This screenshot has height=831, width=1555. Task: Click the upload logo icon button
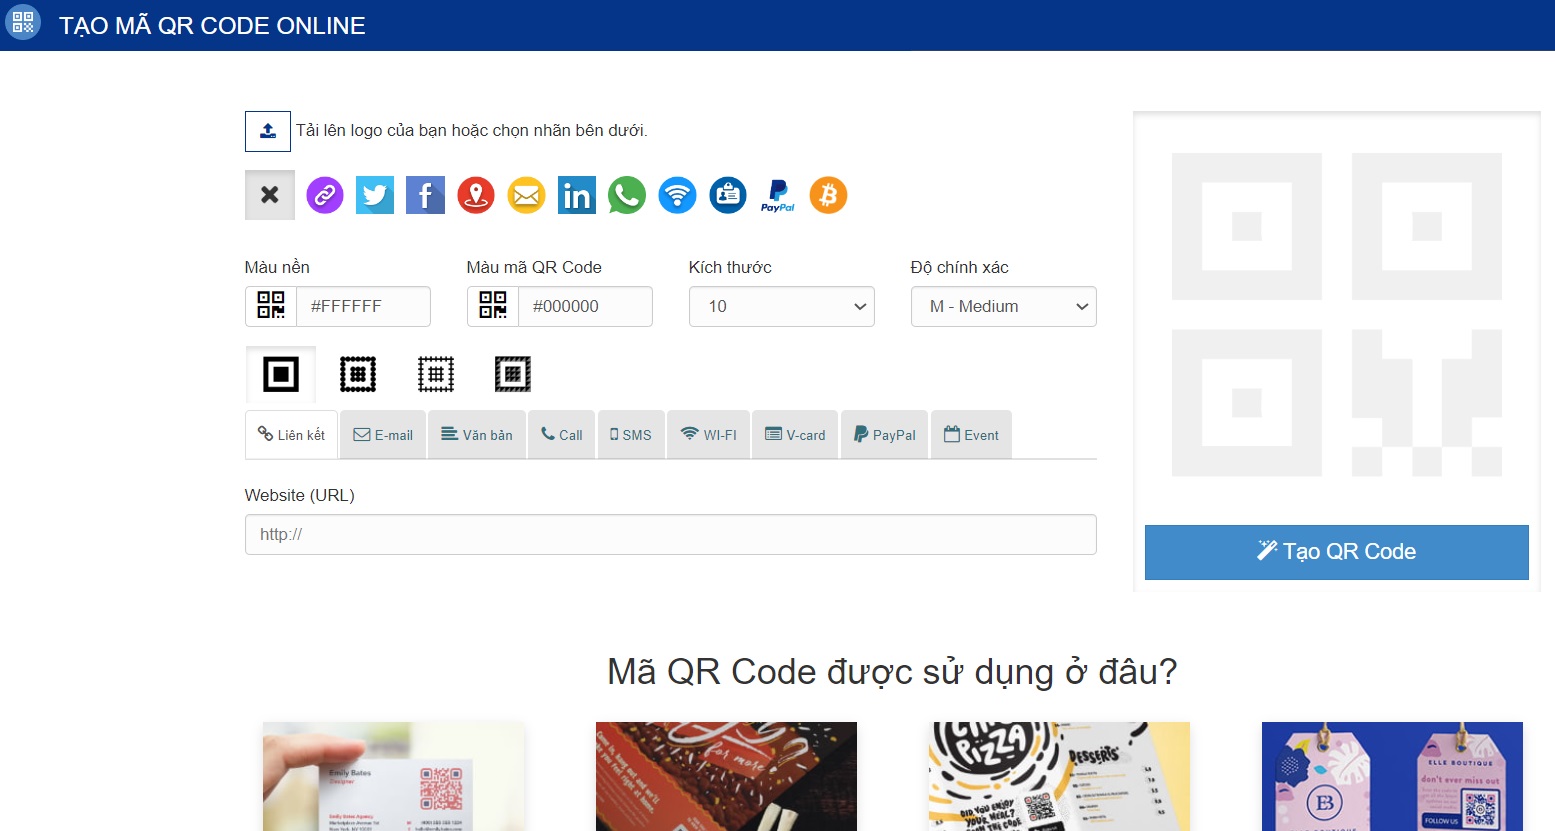[x=268, y=131]
